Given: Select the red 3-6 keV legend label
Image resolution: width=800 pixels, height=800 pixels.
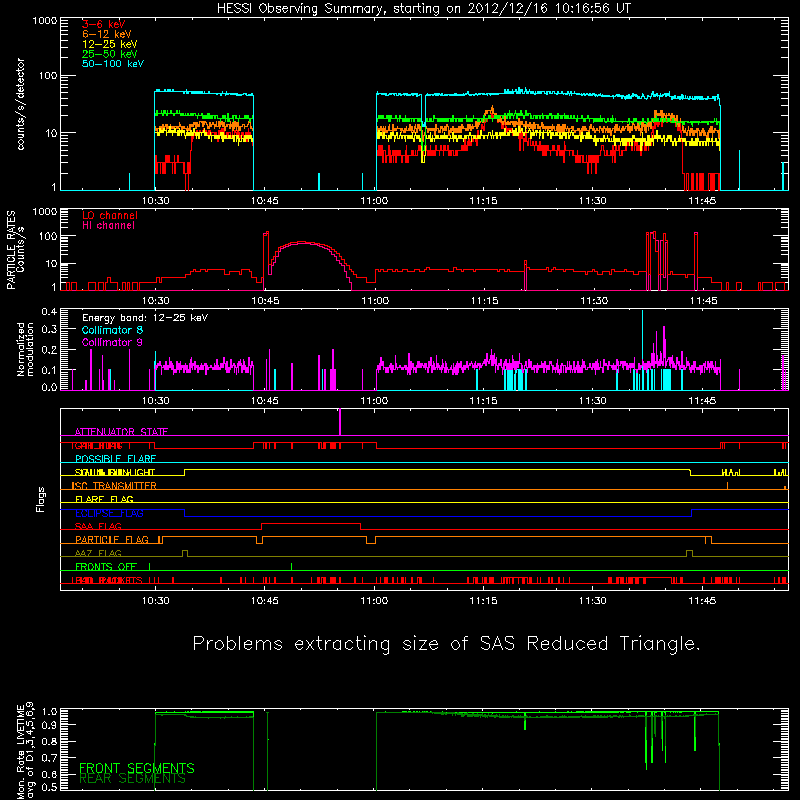Looking at the screenshot, I should (x=104, y=24).
